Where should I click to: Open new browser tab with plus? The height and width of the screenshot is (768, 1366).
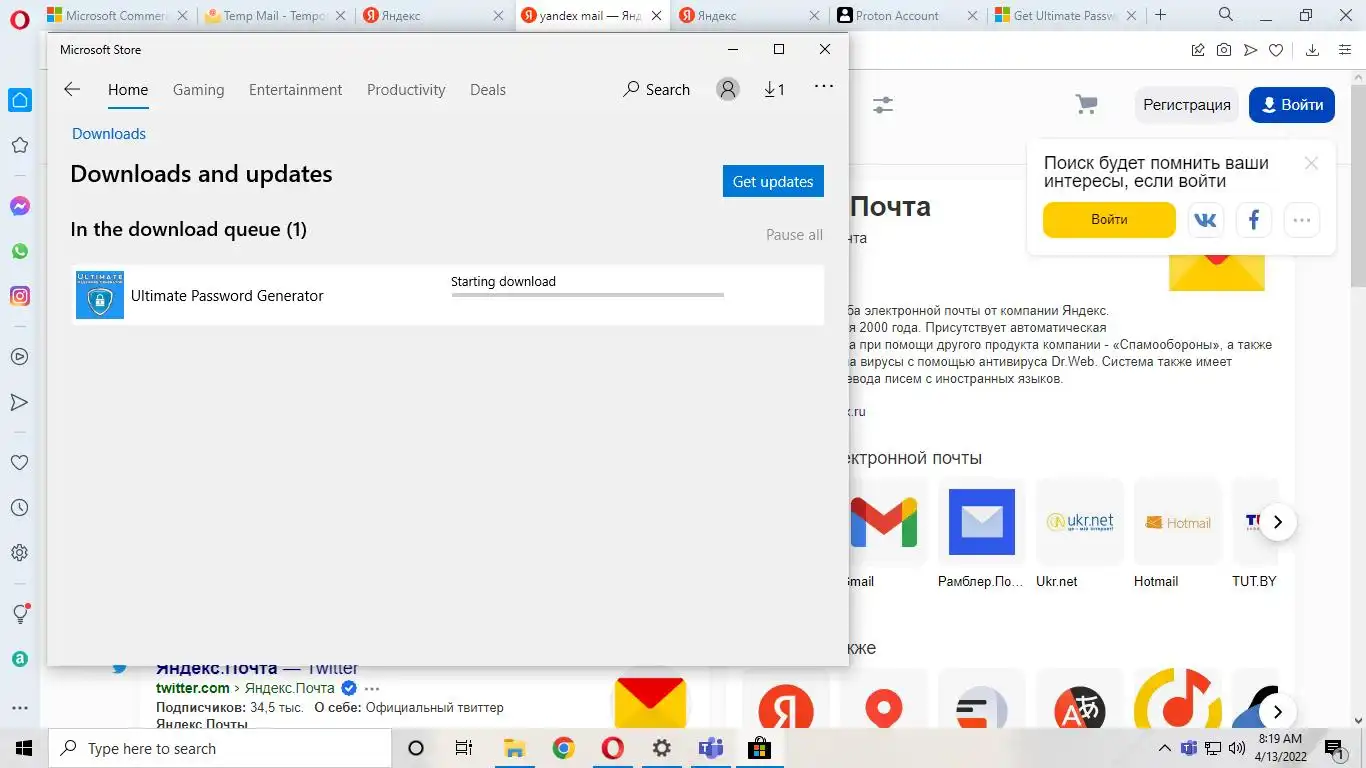click(1160, 15)
